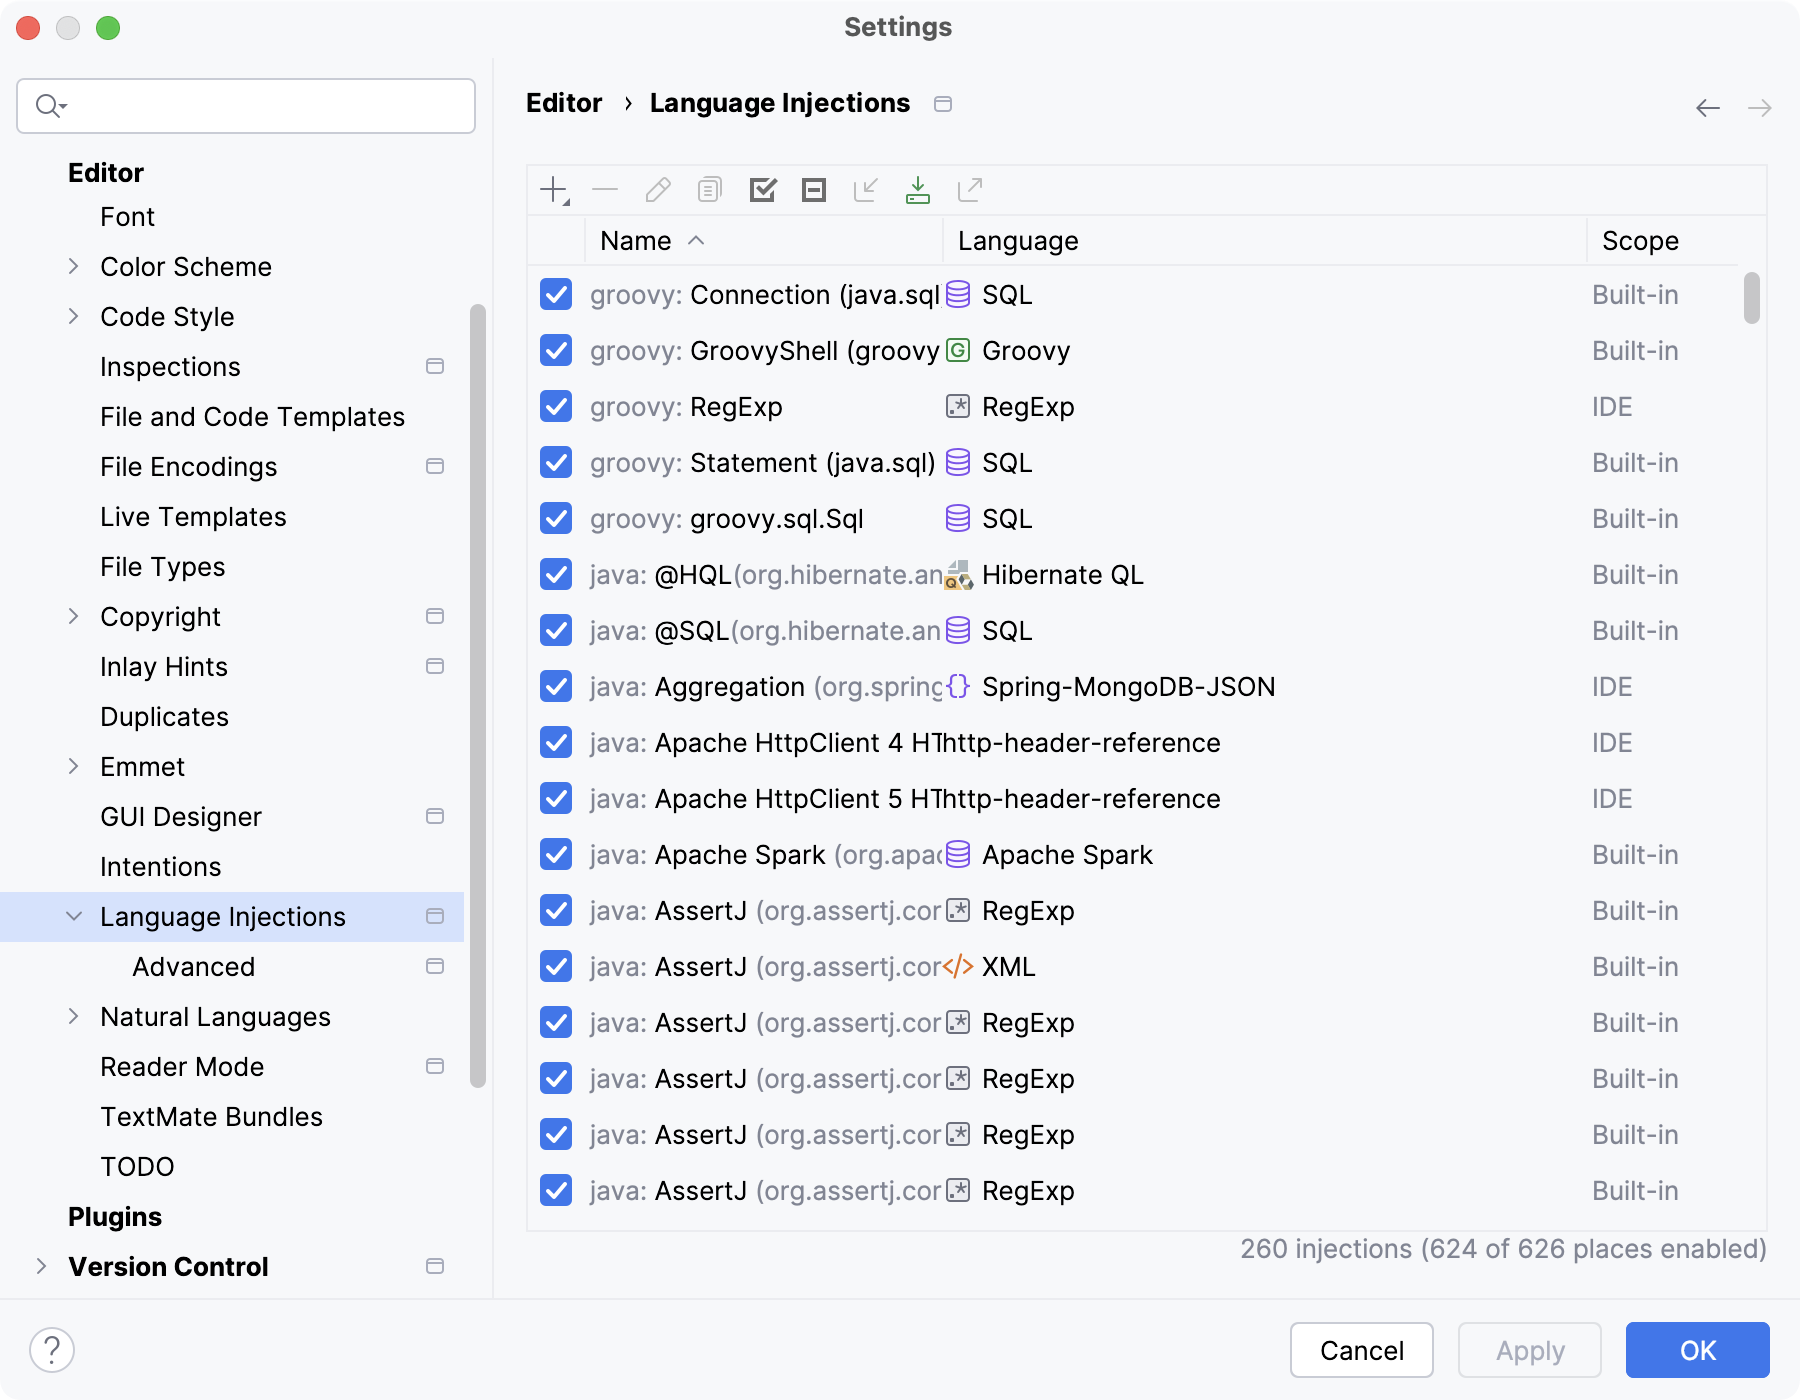The height and width of the screenshot is (1400, 1800).
Task: Click the settings search field
Action: click(x=244, y=105)
